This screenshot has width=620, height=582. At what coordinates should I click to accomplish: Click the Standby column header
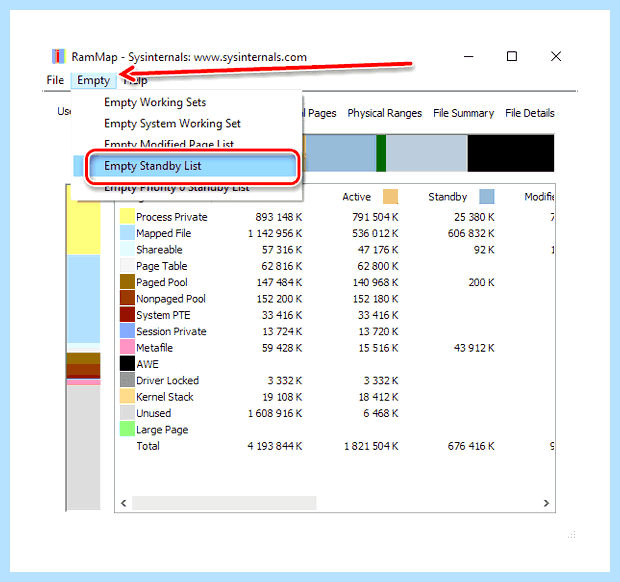(x=448, y=197)
